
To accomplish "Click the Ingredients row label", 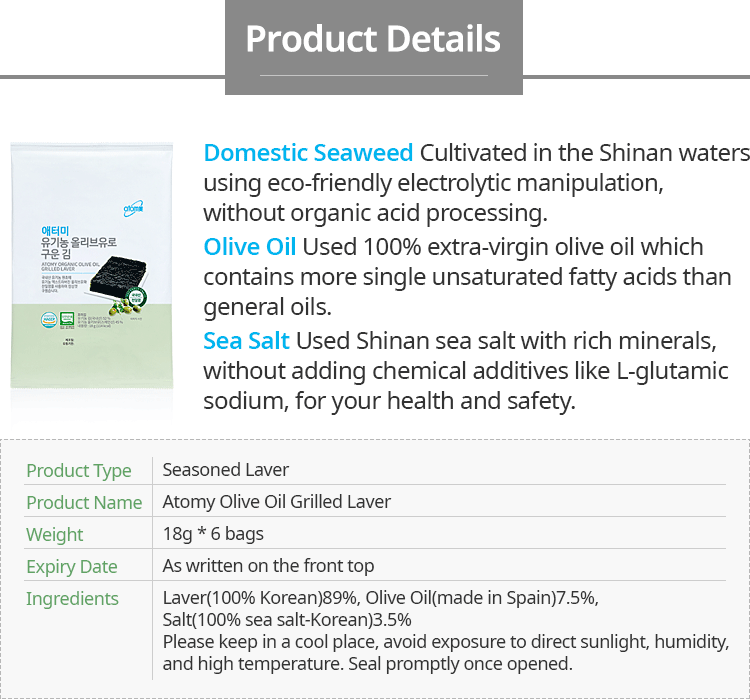I will coord(72,599).
